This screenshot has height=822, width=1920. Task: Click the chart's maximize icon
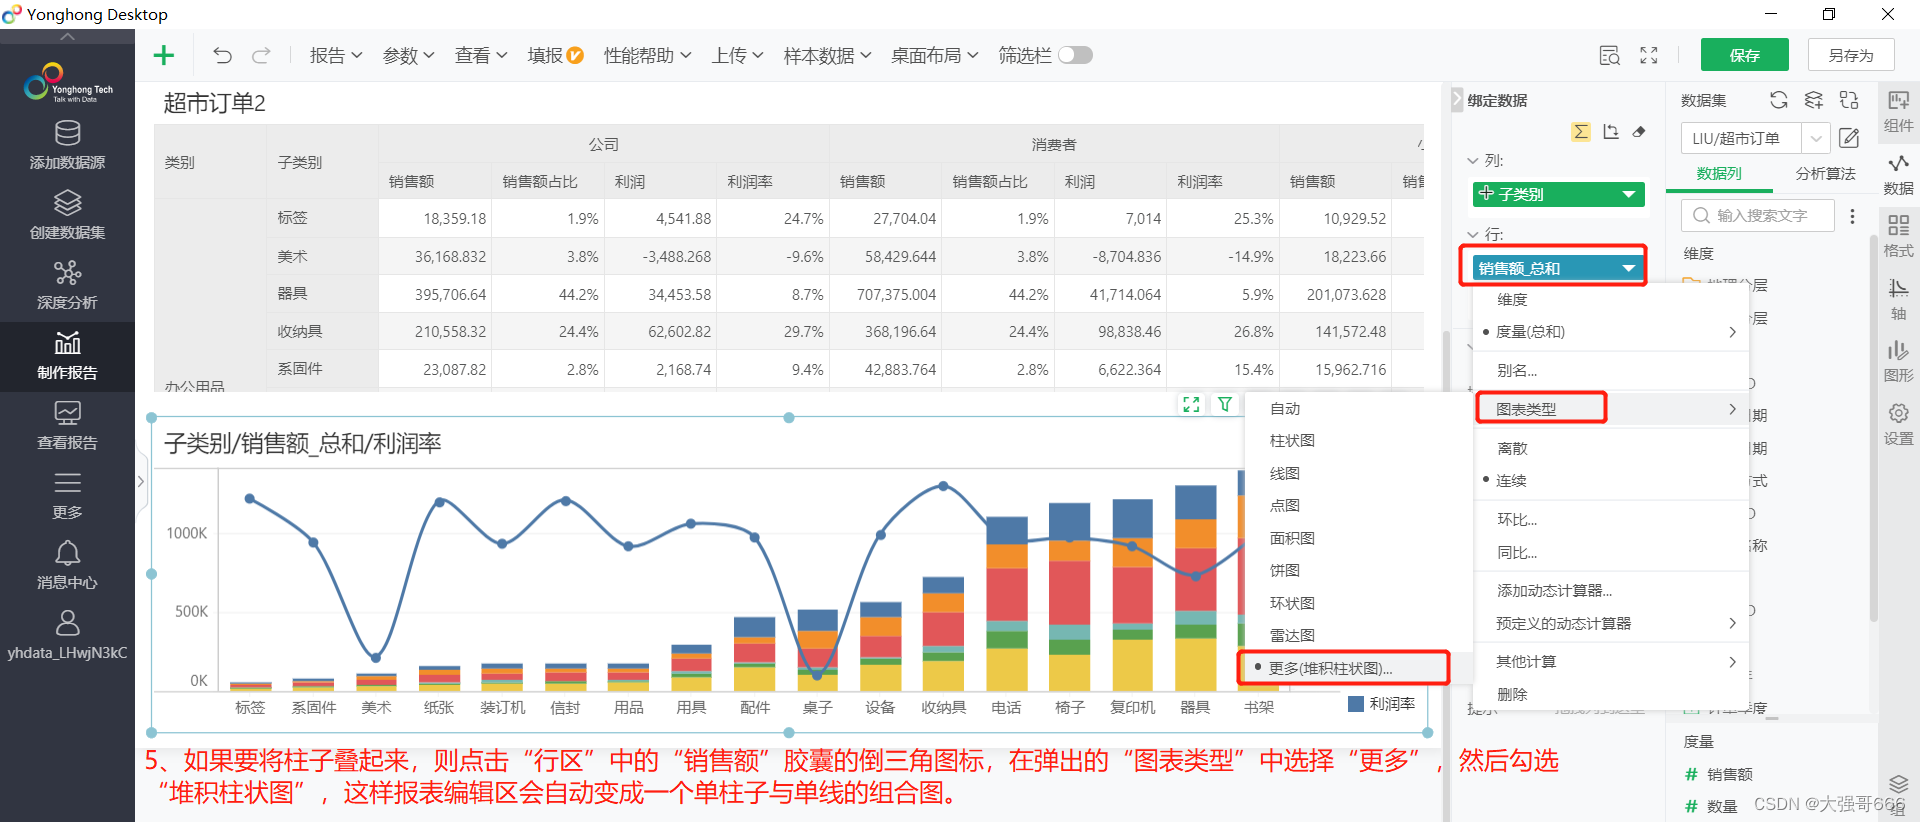(1191, 404)
